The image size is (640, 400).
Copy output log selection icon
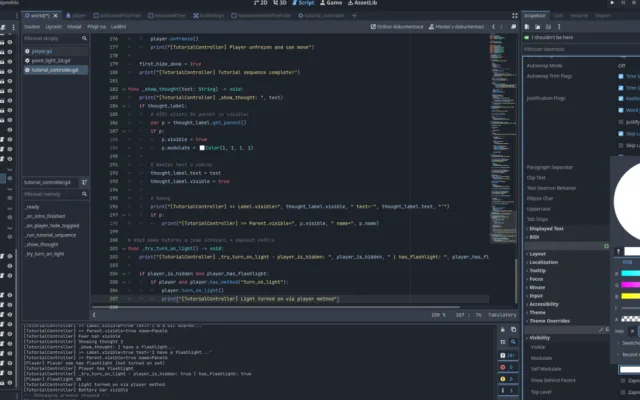point(513,330)
